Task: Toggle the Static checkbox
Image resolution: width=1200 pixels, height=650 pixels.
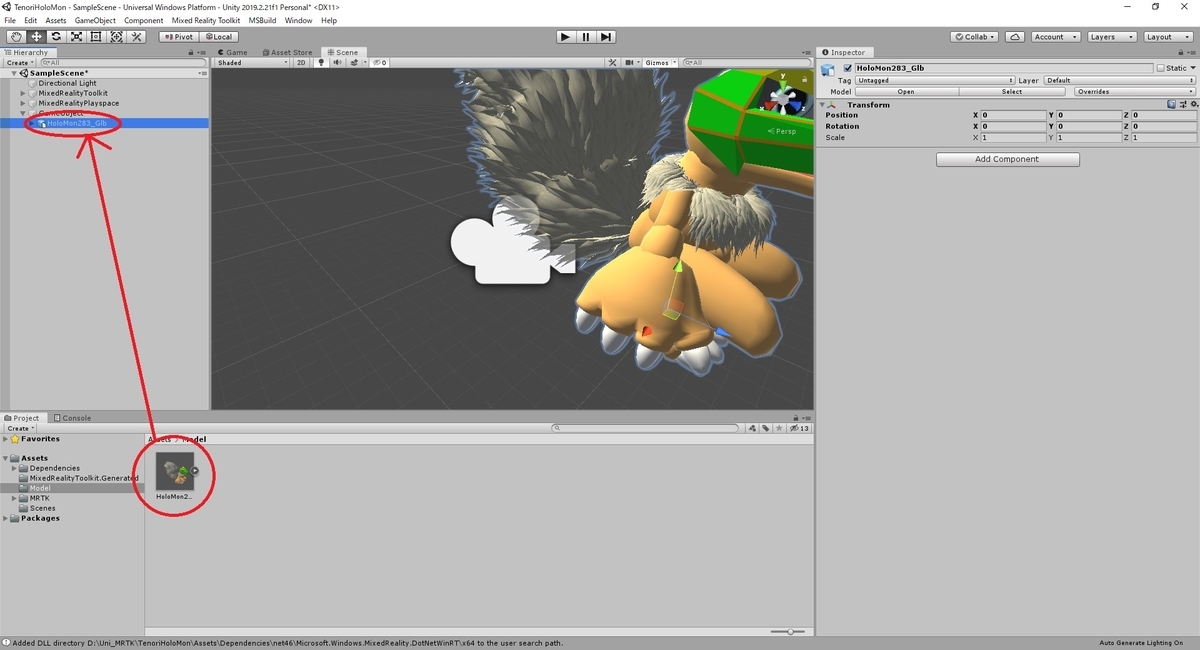Action: (1160, 68)
